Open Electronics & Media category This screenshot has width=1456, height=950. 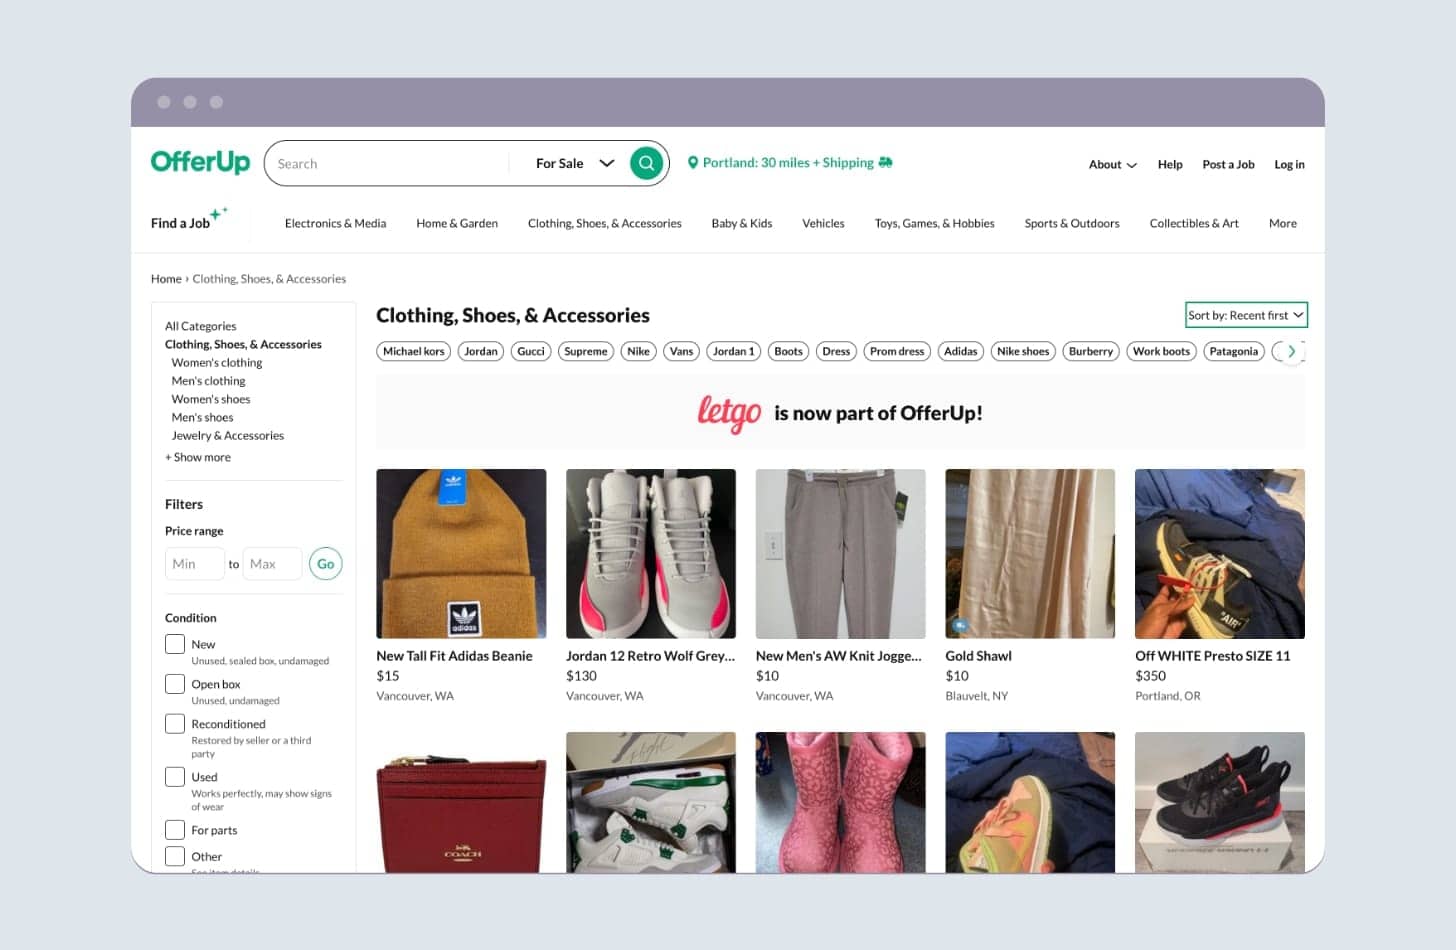pyautogui.click(x=335, y=223)
